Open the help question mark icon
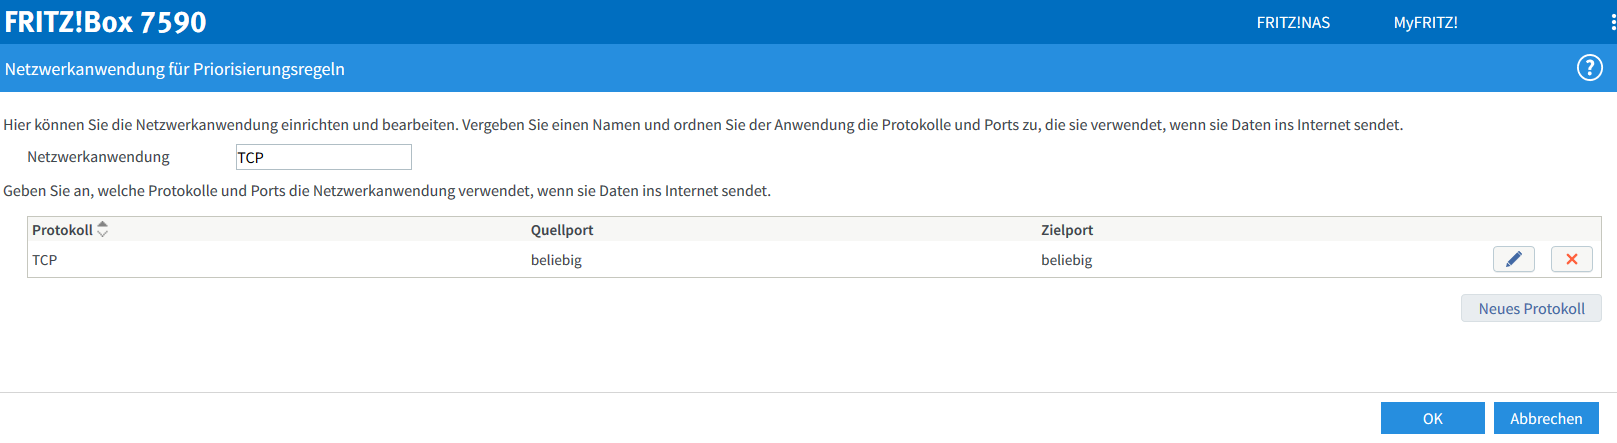The image size is (1617, 443). pyautogui.click(x=1589, y=68)
